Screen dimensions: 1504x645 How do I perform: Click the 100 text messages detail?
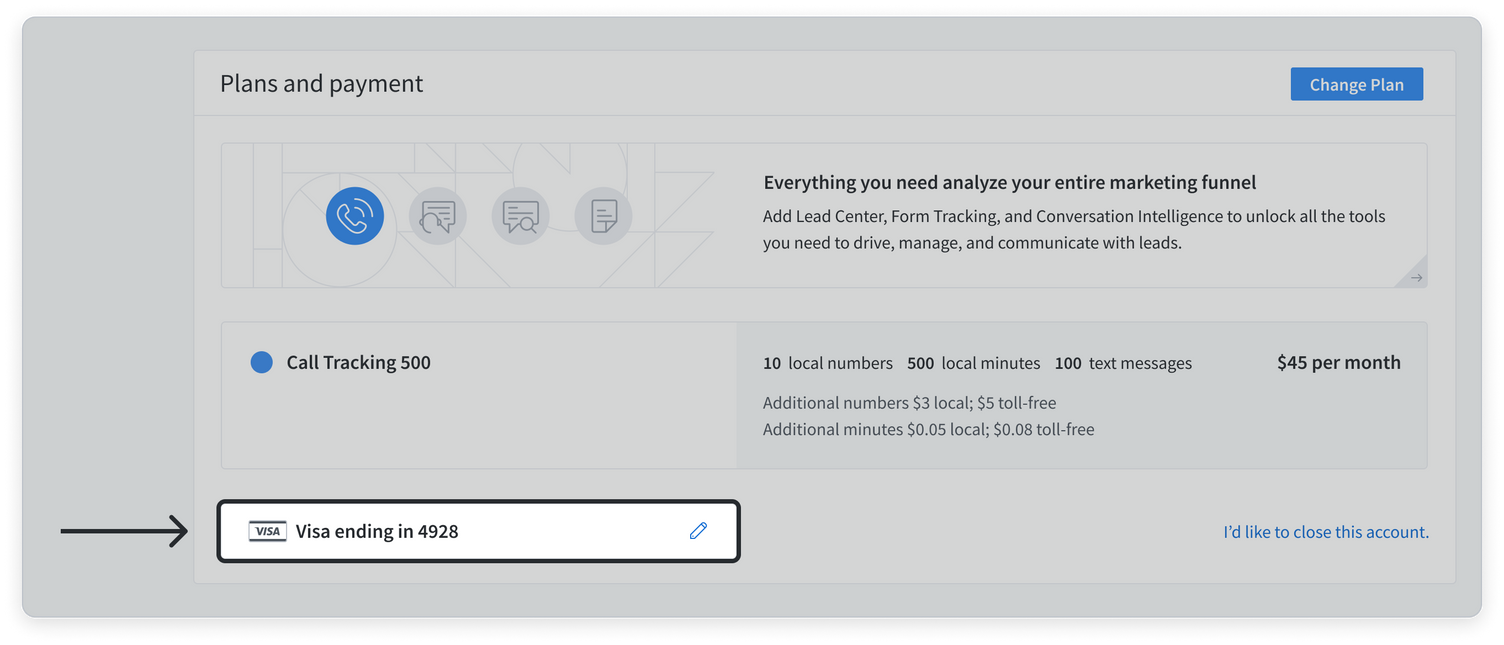(1123, 363)
